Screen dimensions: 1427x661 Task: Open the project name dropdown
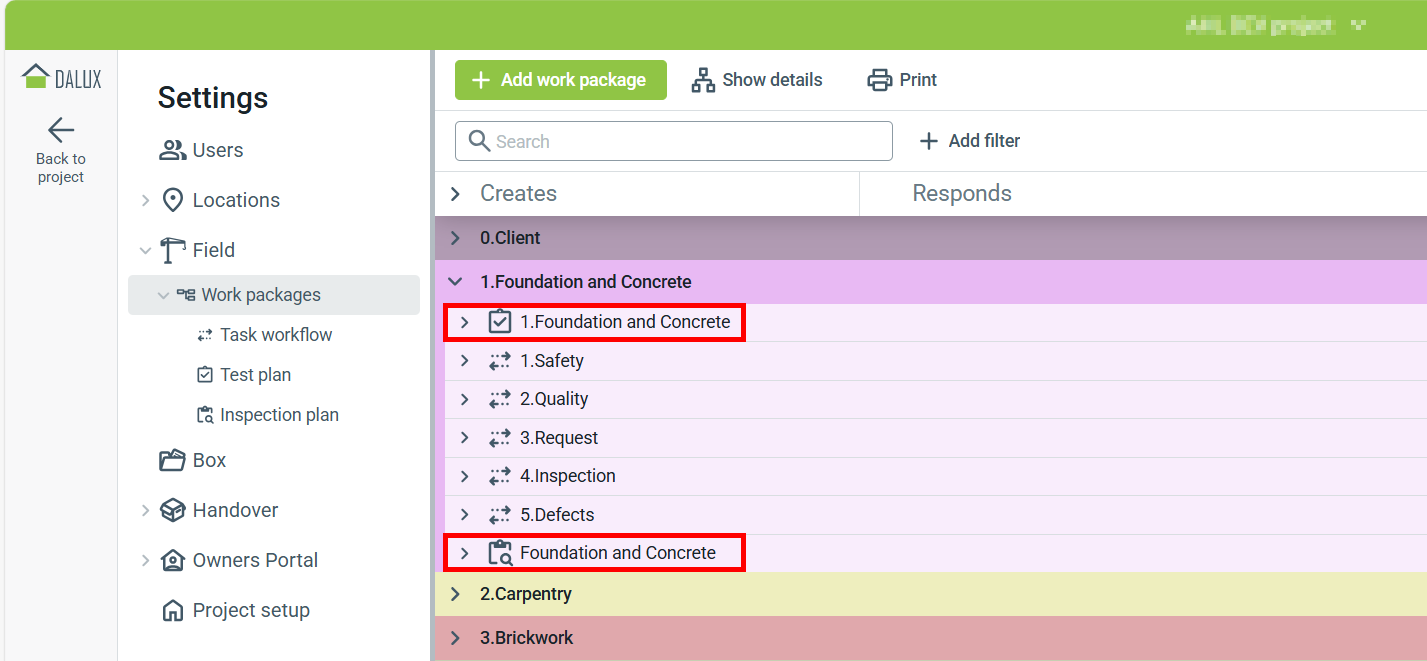[x=1358, y=25]
